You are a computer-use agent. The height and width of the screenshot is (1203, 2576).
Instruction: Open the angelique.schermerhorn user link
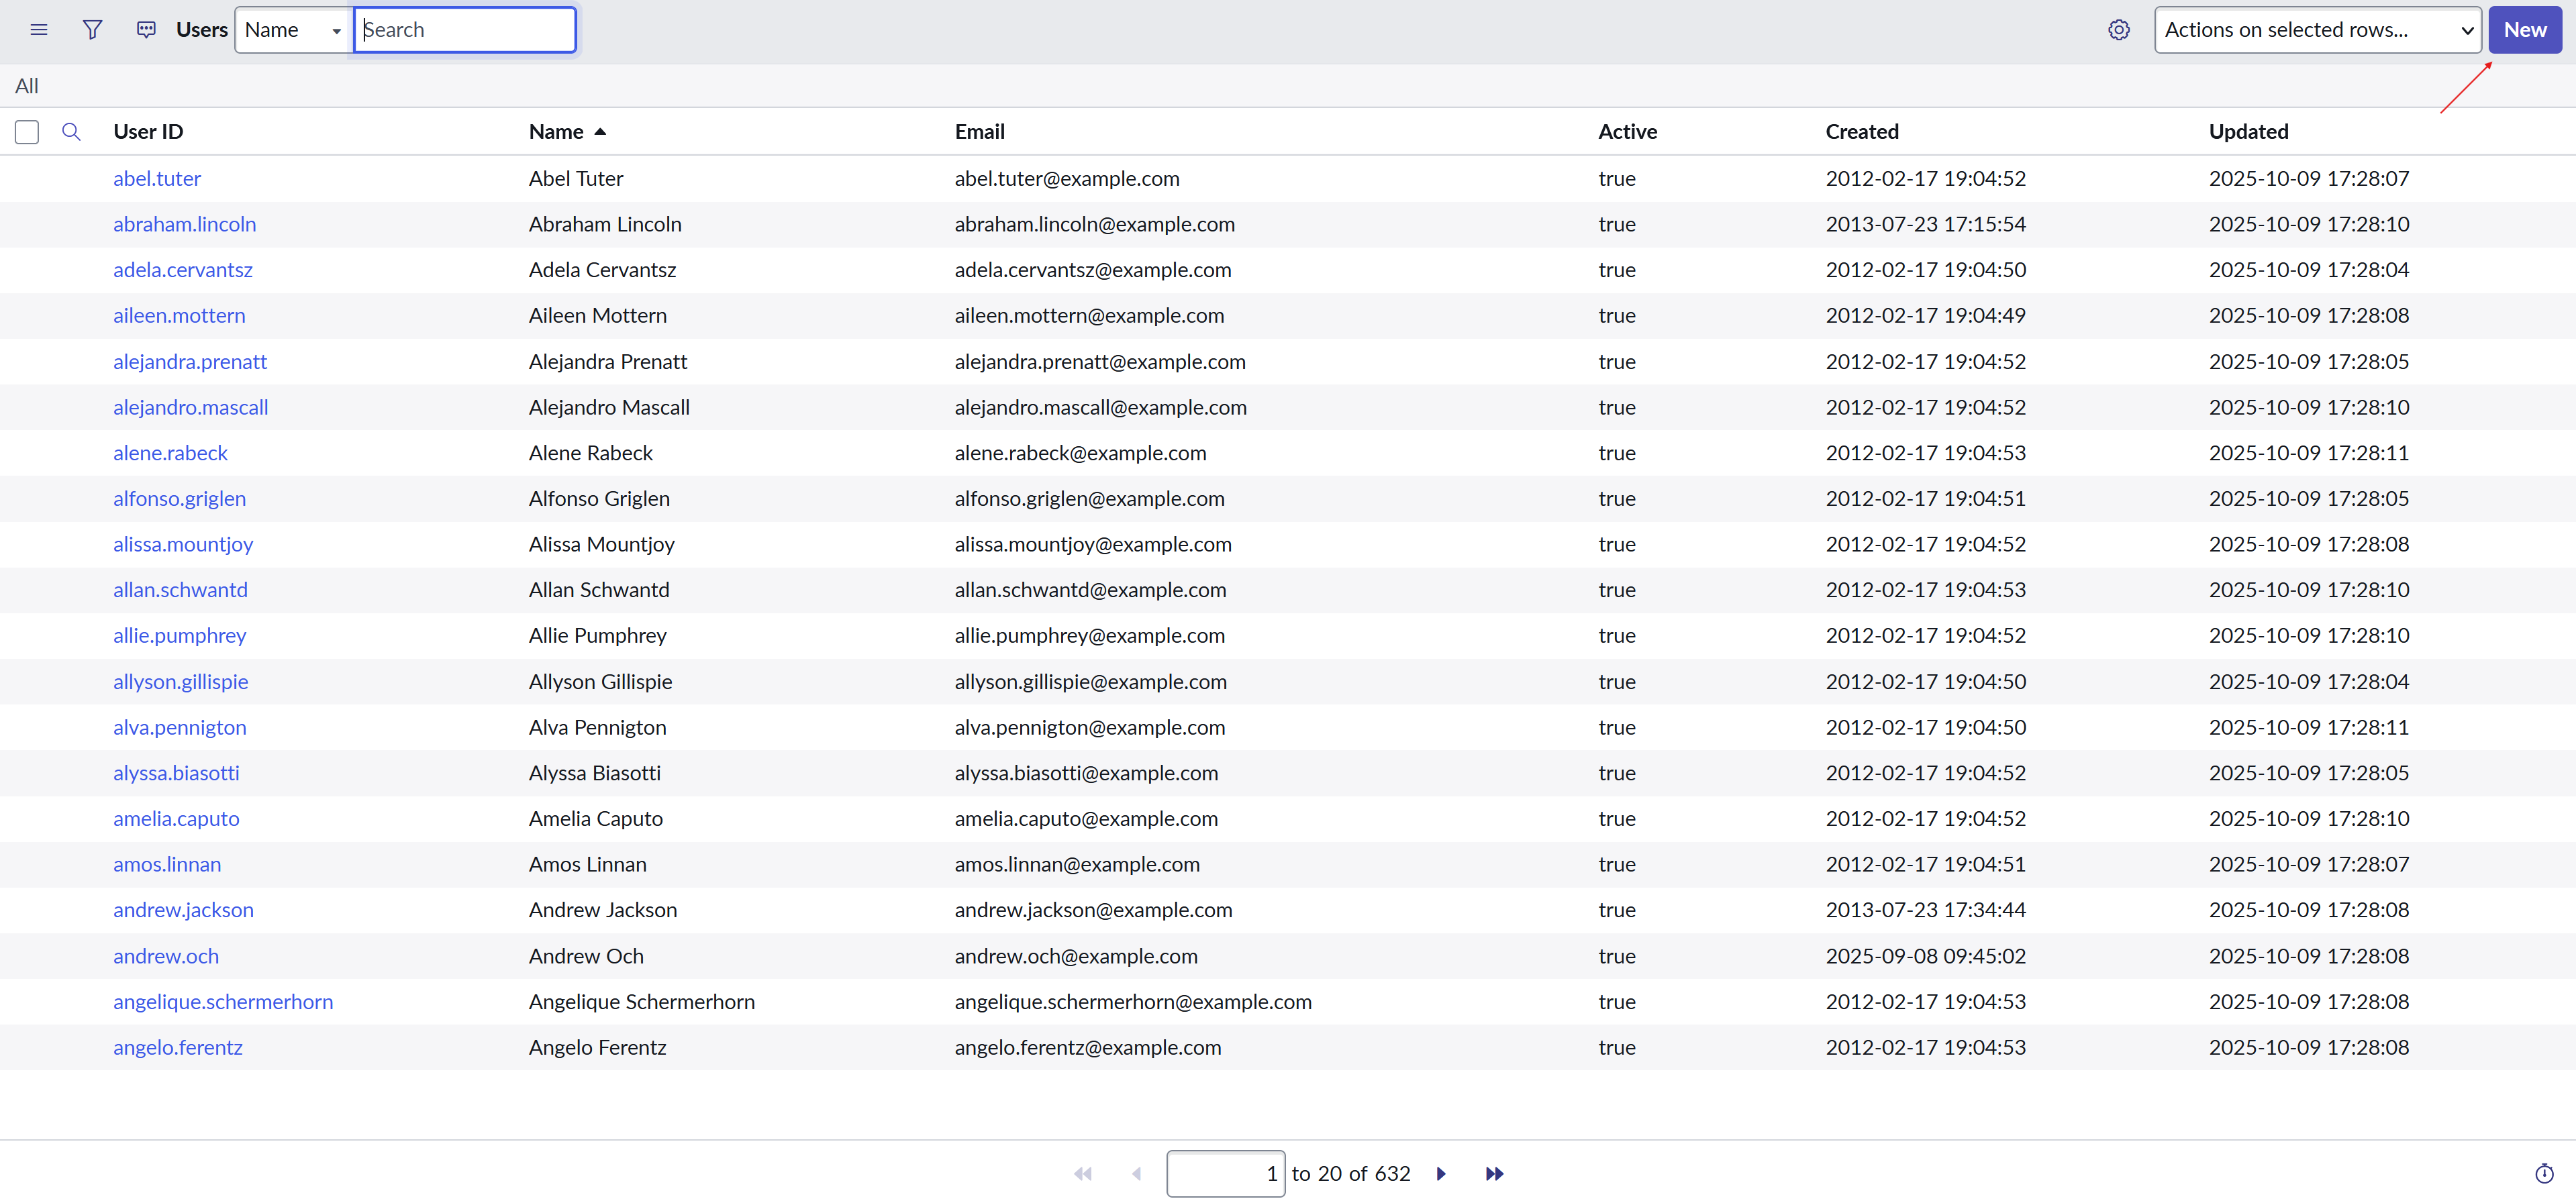pyautogui.click(x=223, y=1001)
